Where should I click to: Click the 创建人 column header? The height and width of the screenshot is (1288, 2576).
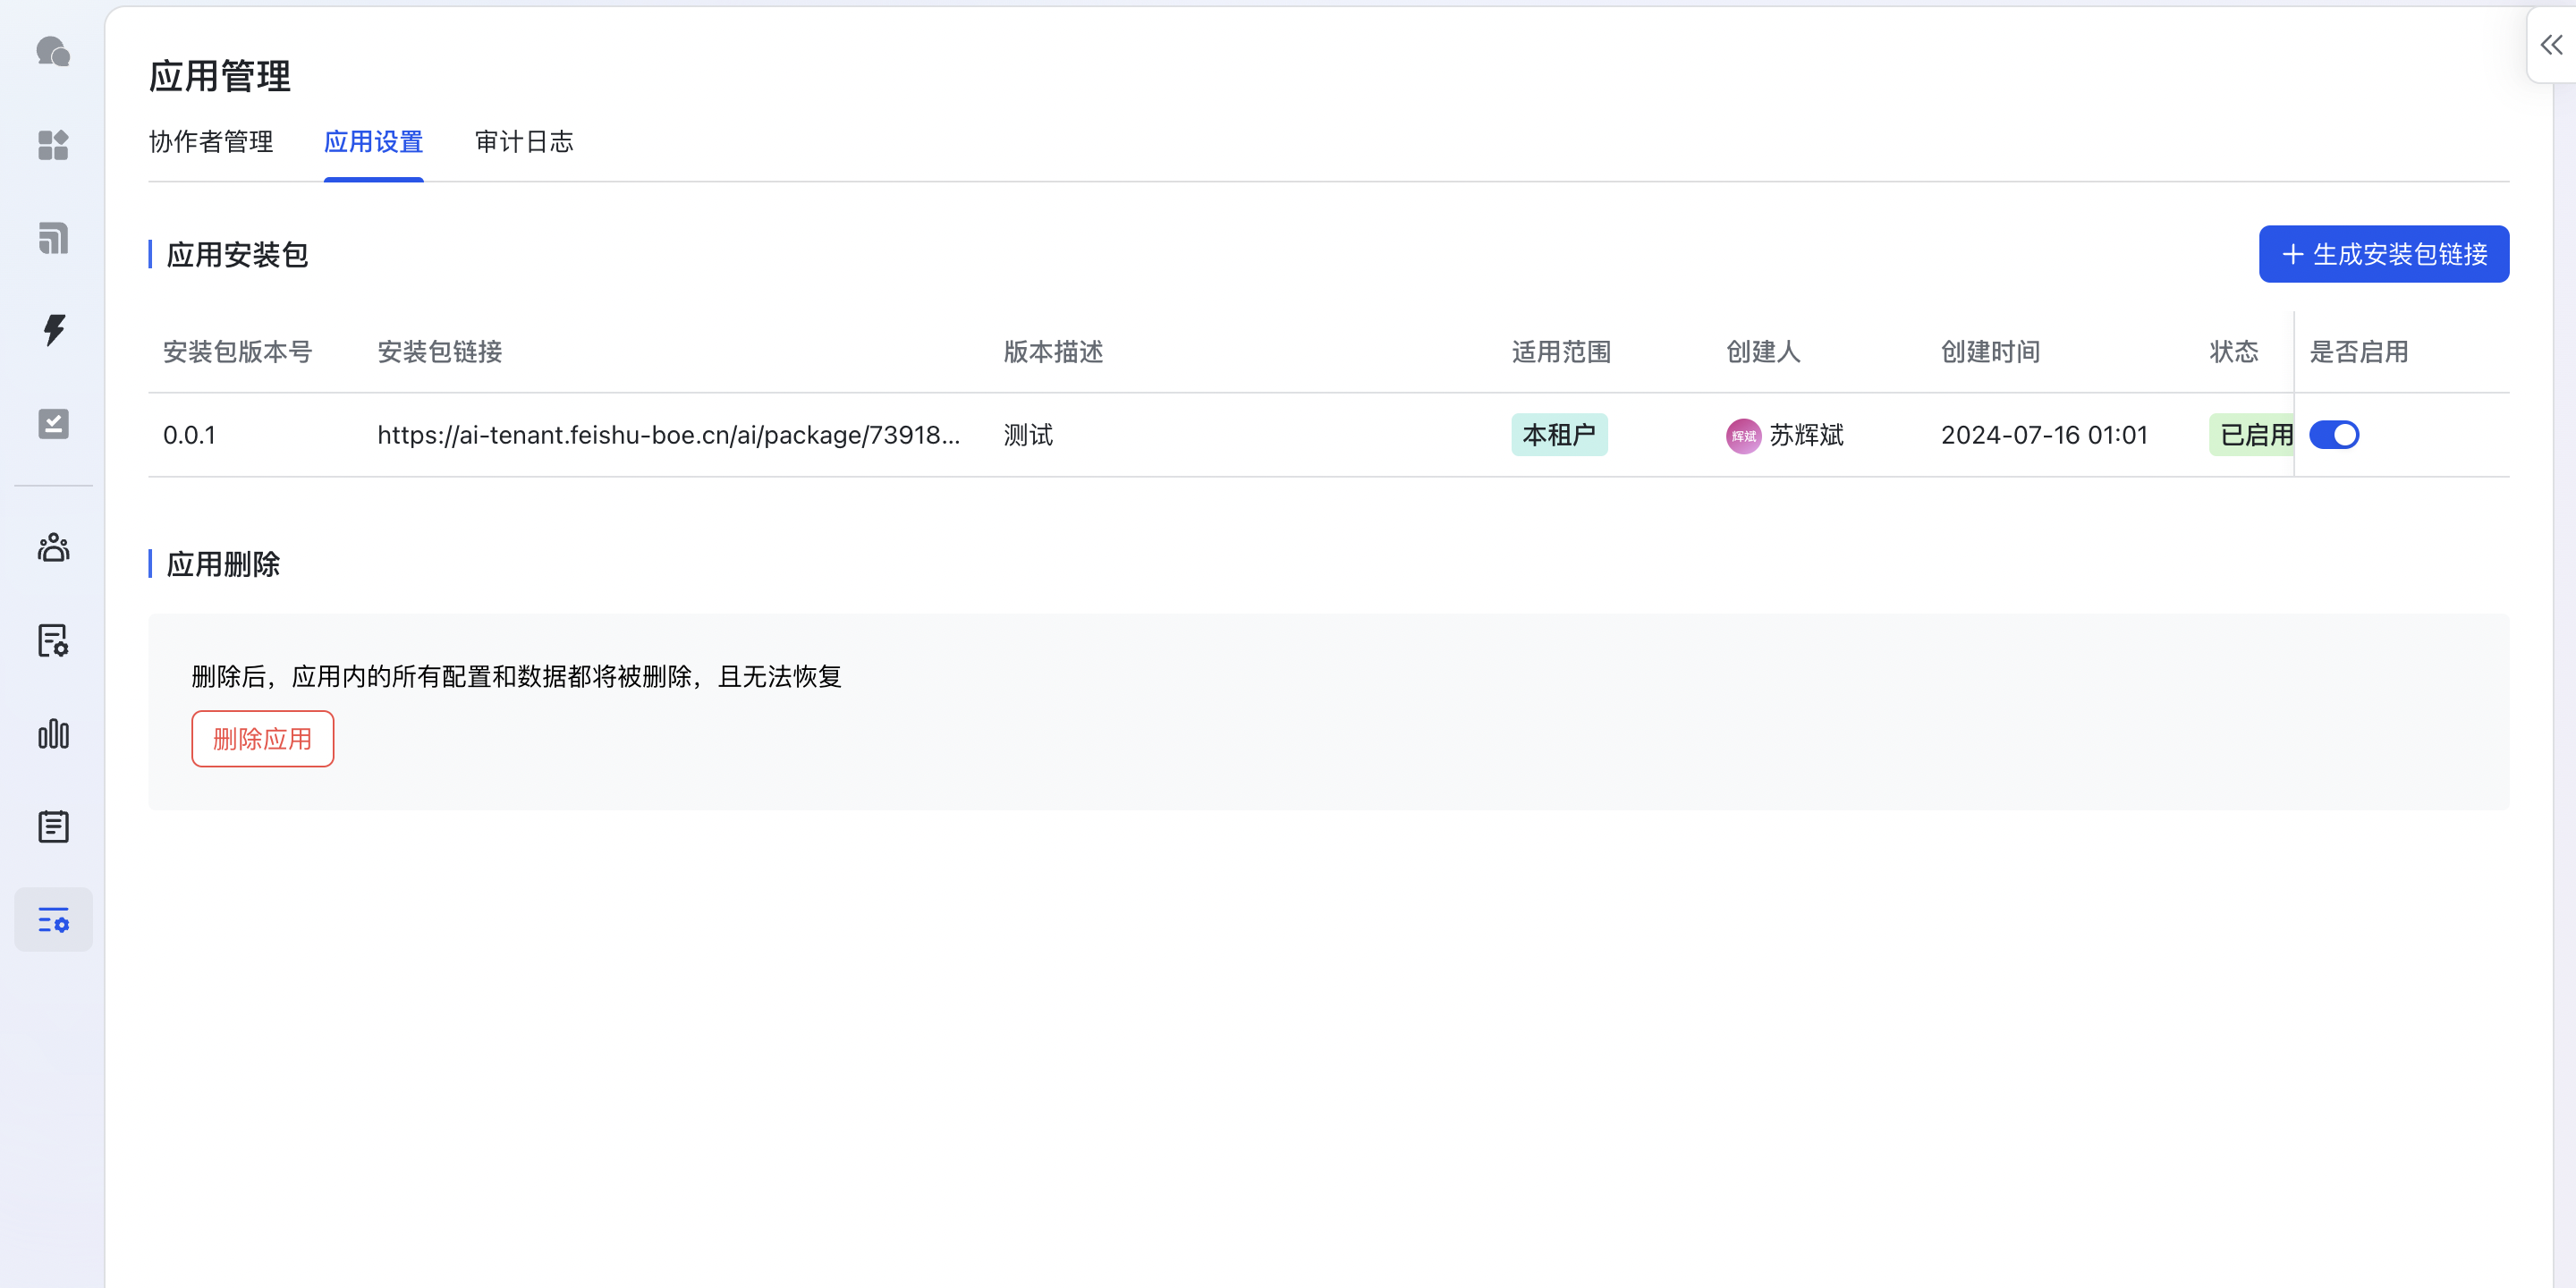click(1763, 352)
